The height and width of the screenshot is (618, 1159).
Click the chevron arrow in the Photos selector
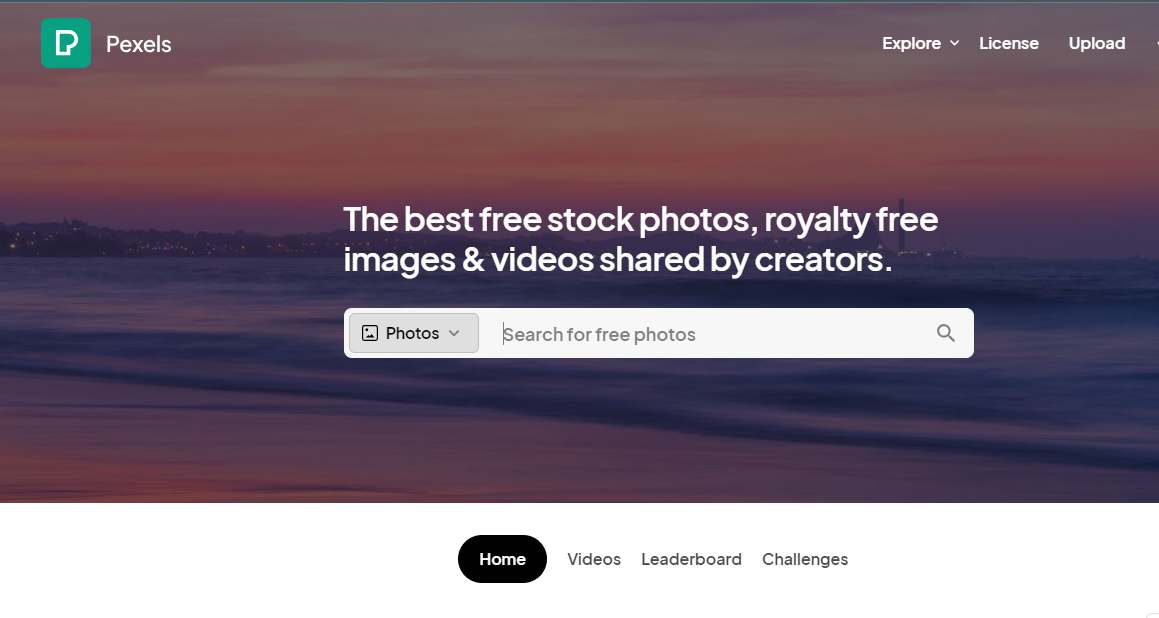(454, 333)
